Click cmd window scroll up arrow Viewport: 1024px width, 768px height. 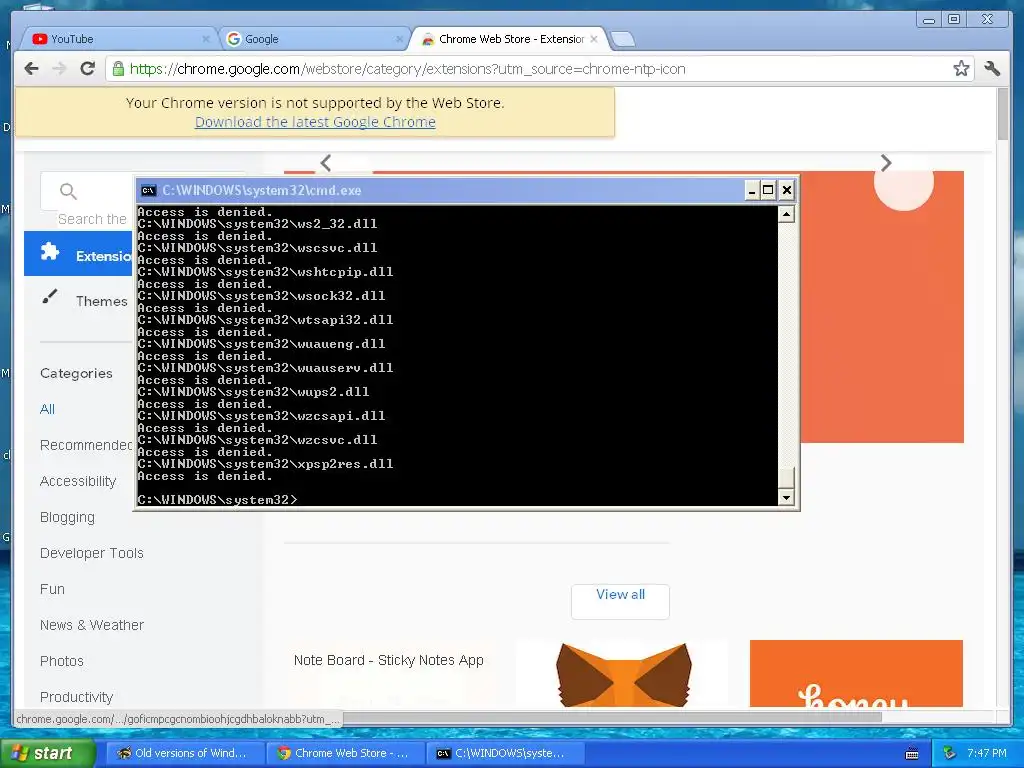786,214
